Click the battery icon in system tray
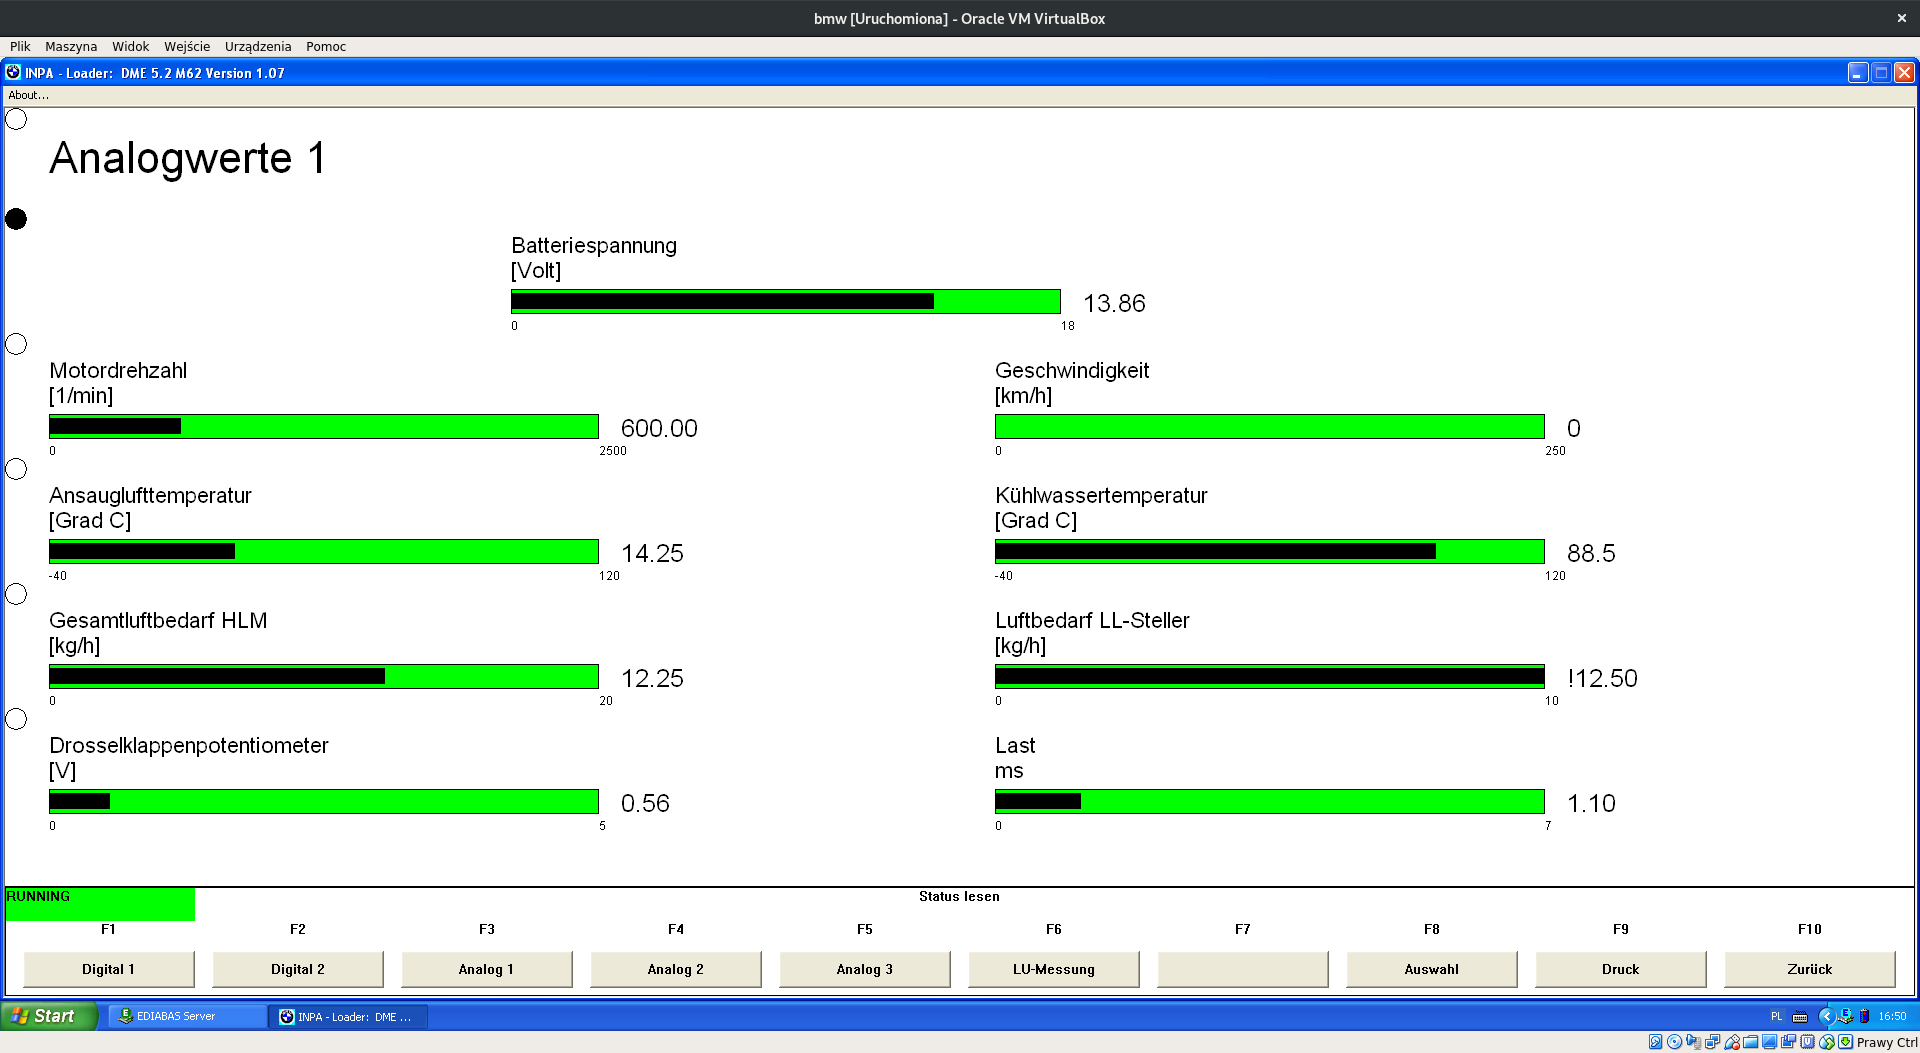This screenshot has height=1053, width=1920. (x=1864, y=1016)
